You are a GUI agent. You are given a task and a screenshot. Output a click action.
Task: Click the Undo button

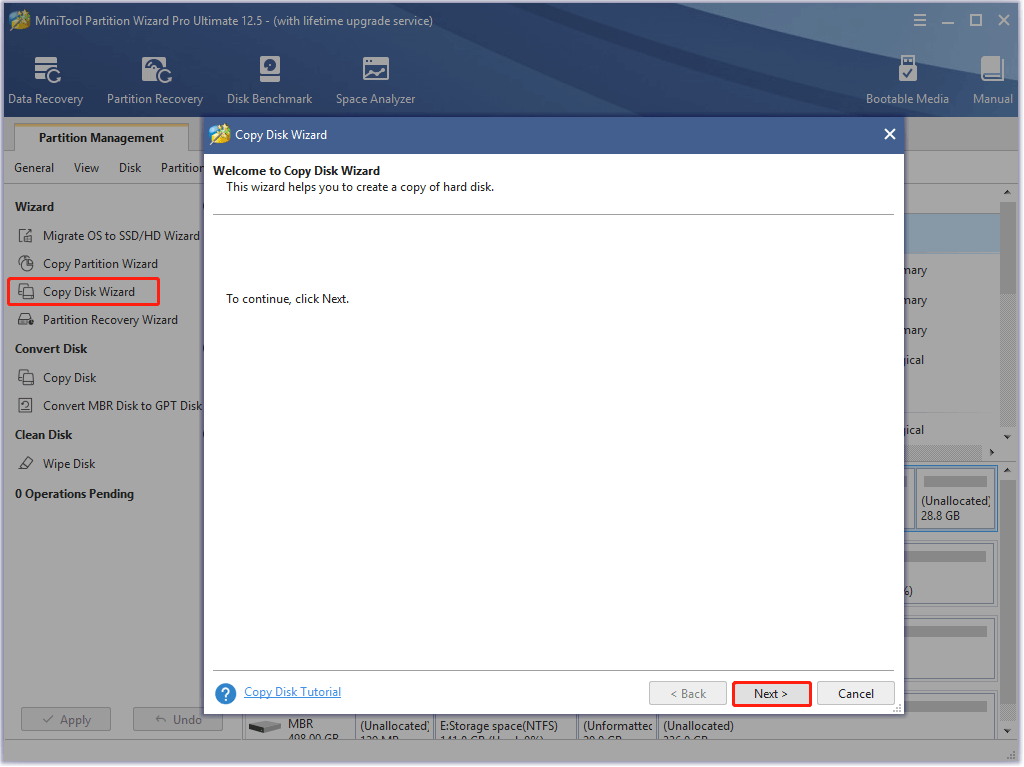coord(178,719)
